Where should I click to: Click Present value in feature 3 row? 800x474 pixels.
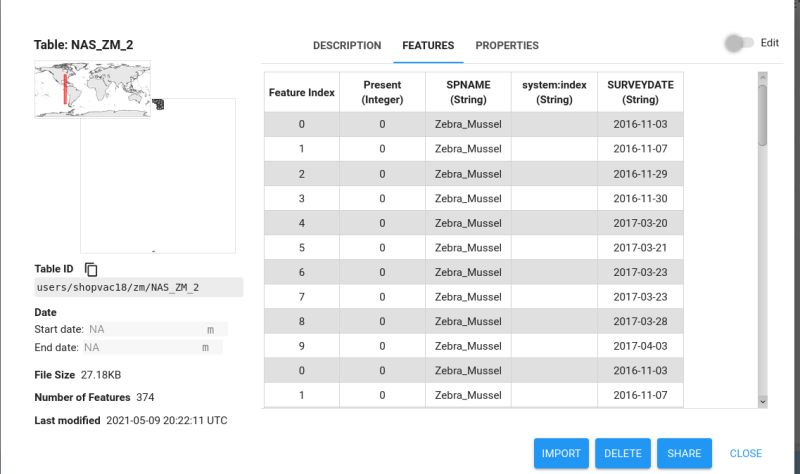click(382, 198)
